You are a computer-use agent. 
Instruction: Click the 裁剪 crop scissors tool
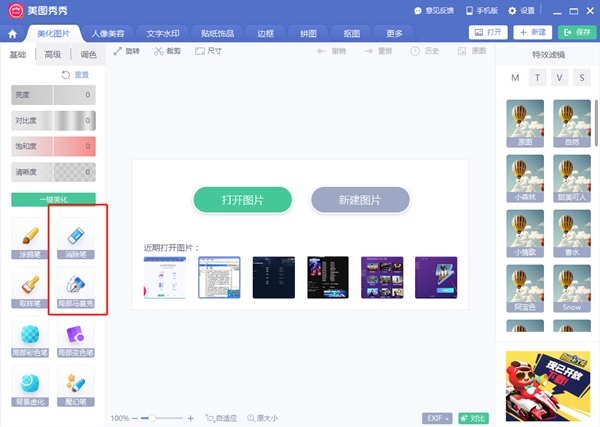[x=167, y=51]
